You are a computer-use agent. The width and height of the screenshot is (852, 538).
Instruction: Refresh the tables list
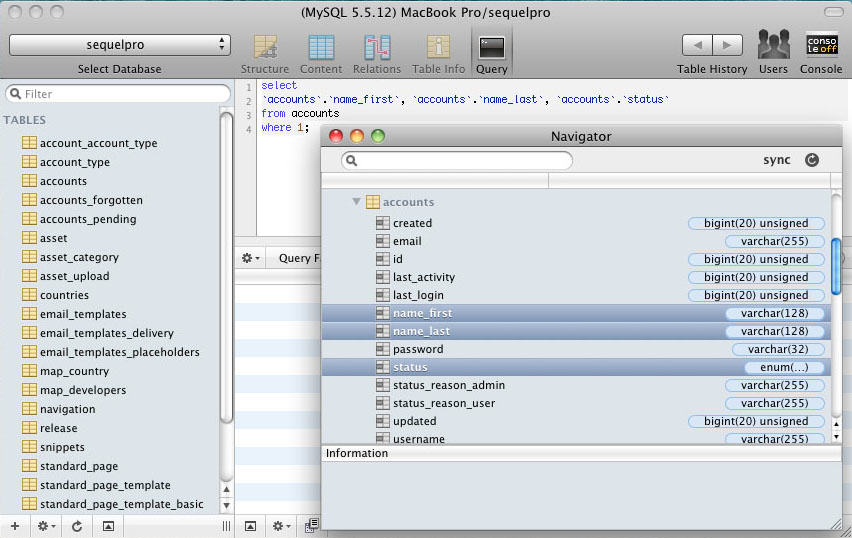tap(77, 526)
